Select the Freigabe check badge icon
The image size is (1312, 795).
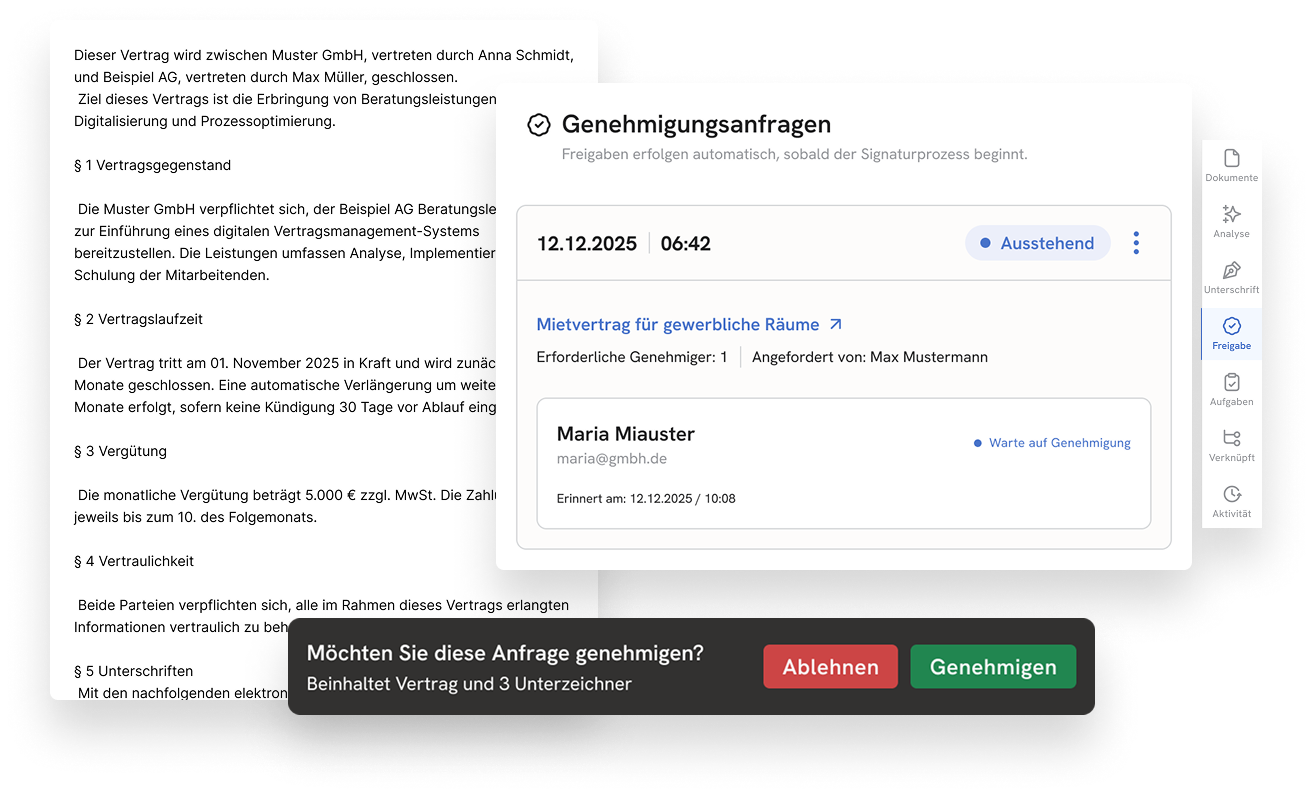1231,326
